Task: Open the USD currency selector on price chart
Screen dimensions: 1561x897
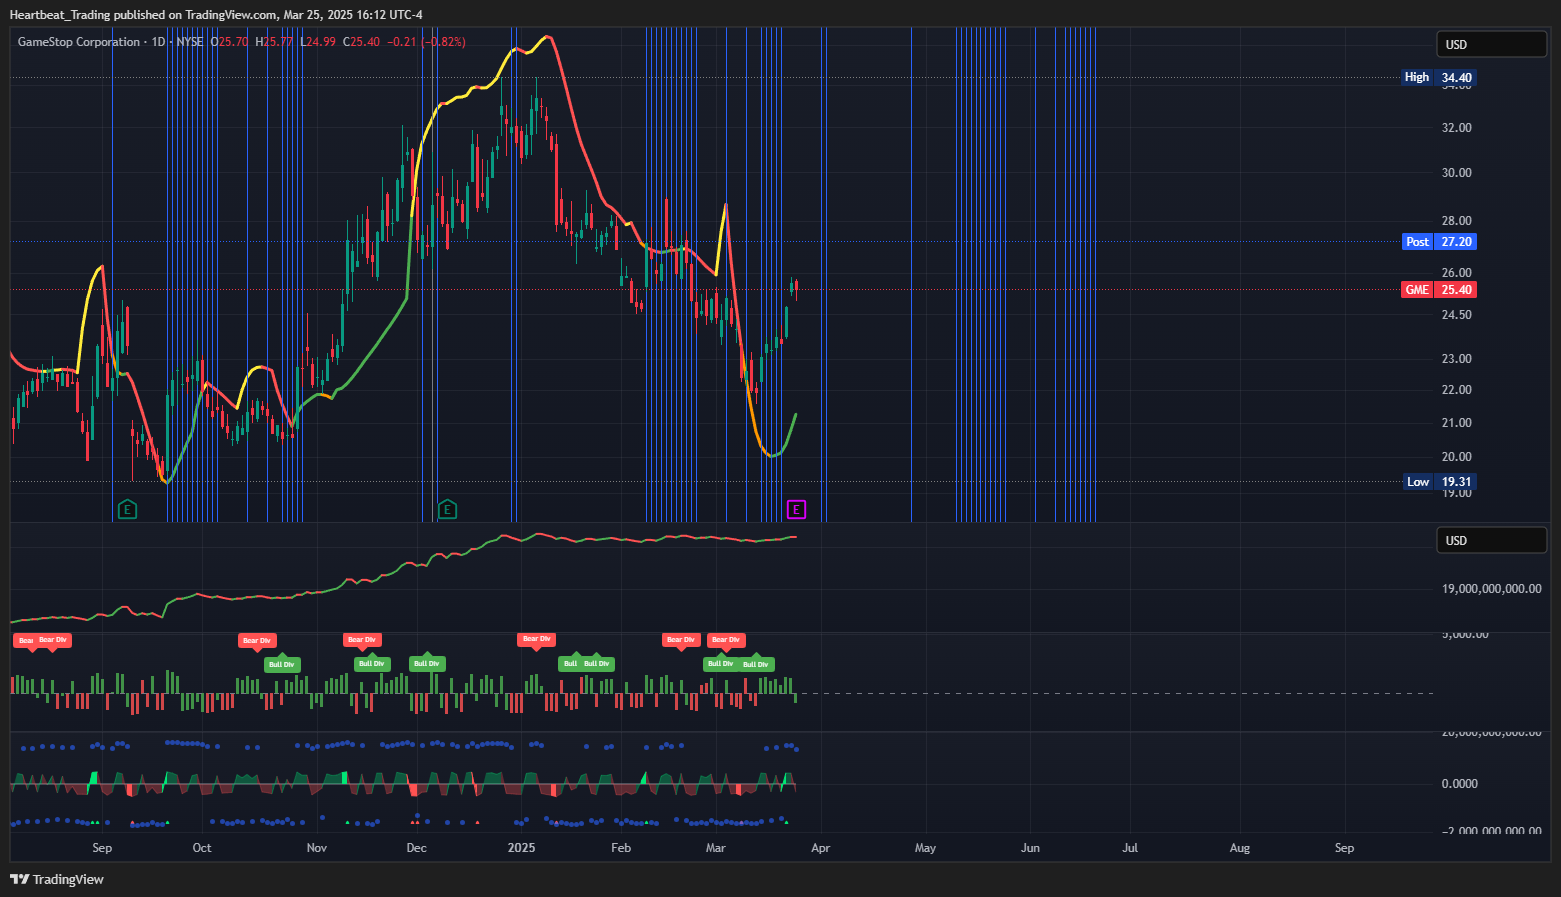Action: coord(1491,44)
